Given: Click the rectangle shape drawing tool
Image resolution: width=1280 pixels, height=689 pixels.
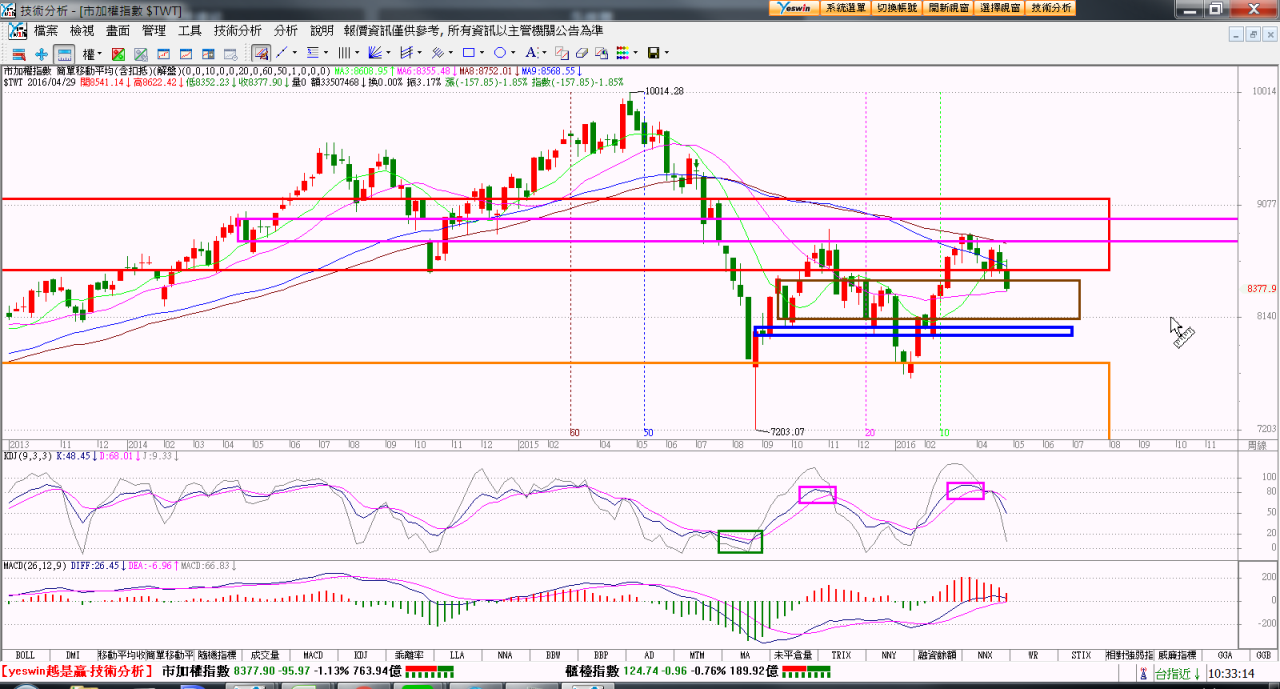Looking at the screenshot, I should coord(468,53).
